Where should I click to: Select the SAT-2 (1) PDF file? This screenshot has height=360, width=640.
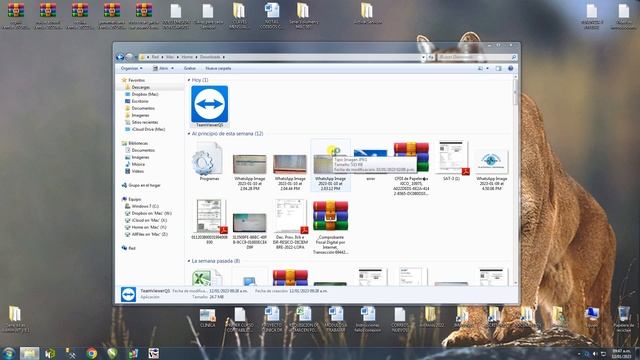[451, 161]
